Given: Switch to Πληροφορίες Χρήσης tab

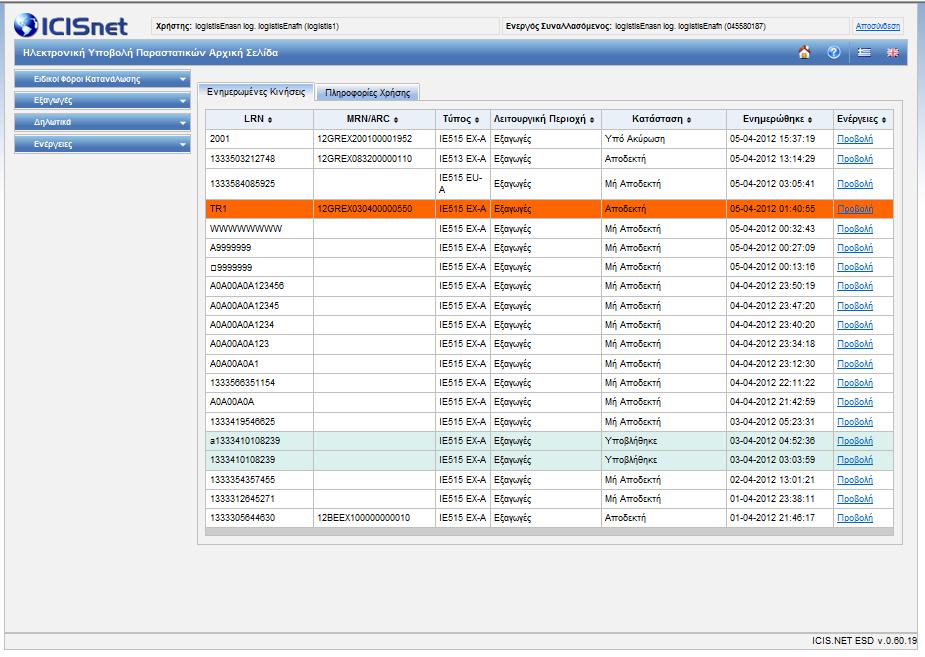Looking at the screenshot, I should coord(368,93).
